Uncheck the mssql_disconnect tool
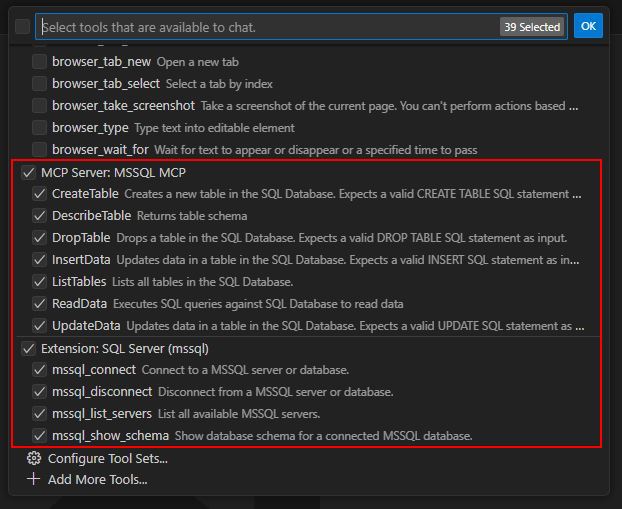Image resolution: width=622 pixels, height=509 pixels. (x=39, y=392)
